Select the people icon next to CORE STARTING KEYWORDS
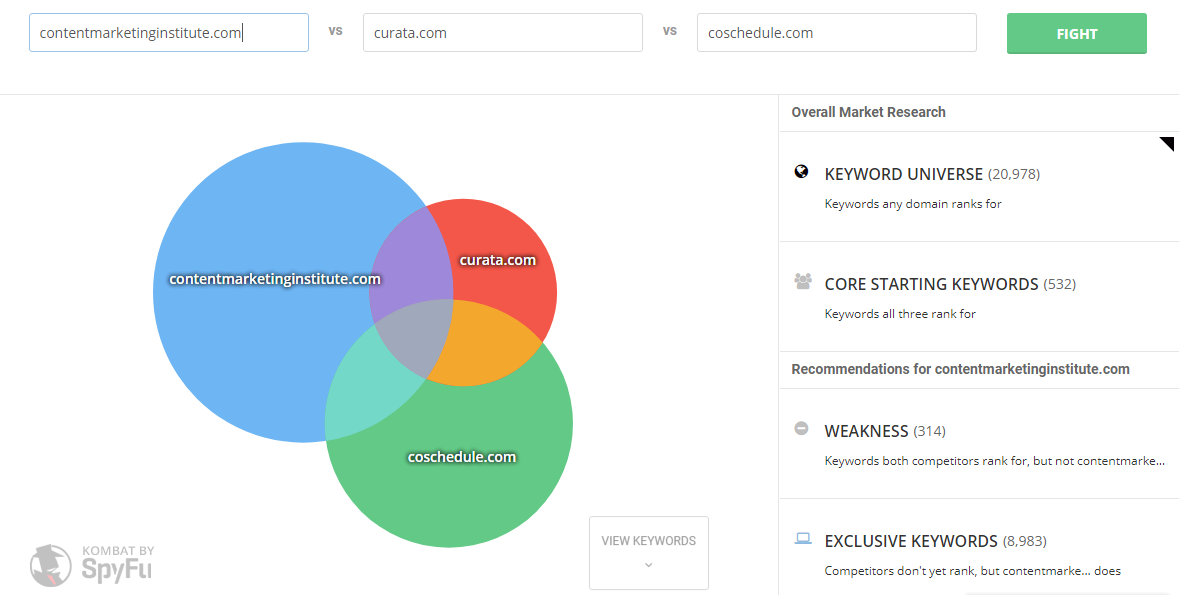This screenshot has width=1179, height=595. (802, 281)
